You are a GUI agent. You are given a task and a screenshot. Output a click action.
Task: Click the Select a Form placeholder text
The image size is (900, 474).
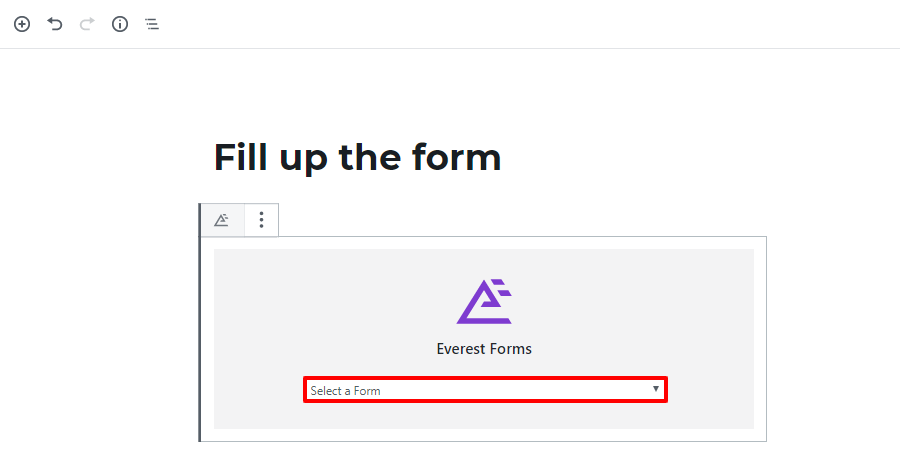pyautogui.click(x=345, y=391)
